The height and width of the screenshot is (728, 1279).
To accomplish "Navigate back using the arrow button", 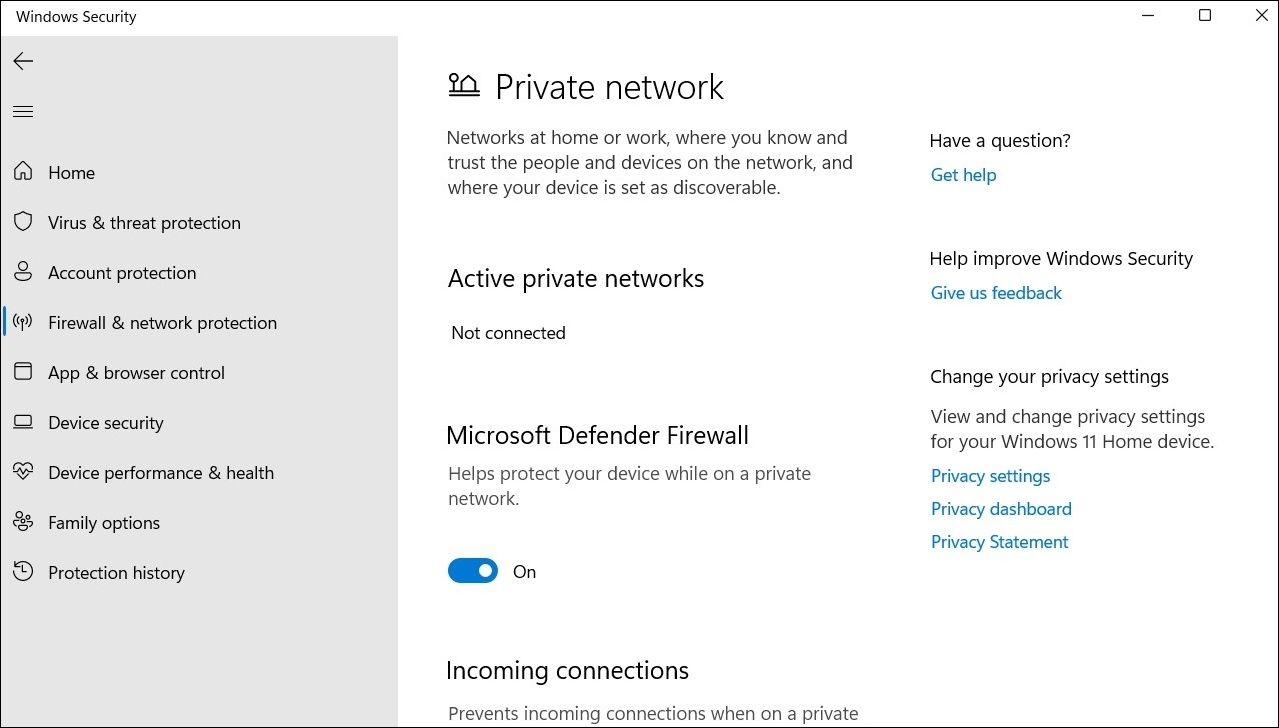I will [x=23, y=61].
